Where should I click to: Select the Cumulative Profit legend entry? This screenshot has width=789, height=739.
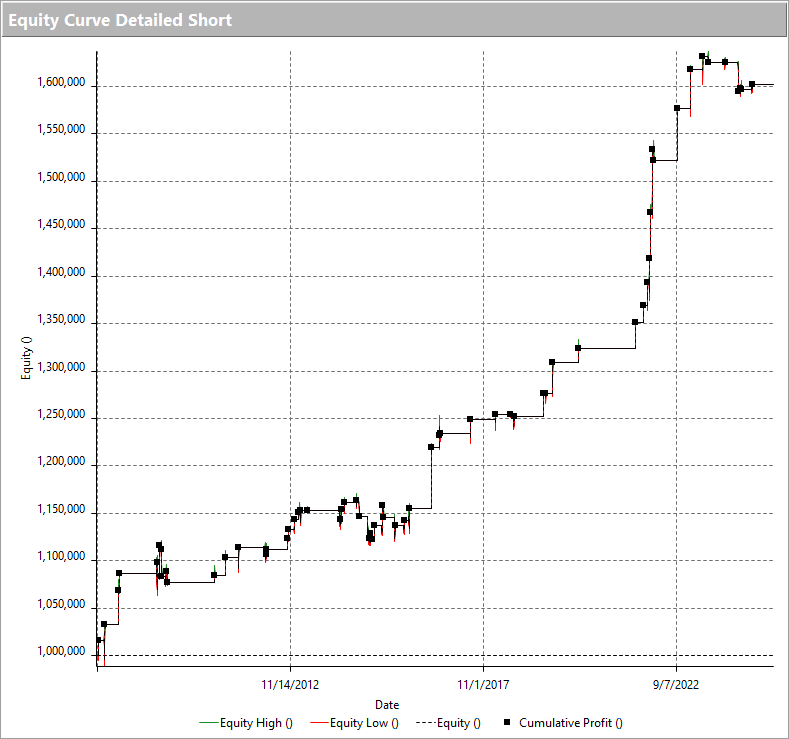point(563,723)
